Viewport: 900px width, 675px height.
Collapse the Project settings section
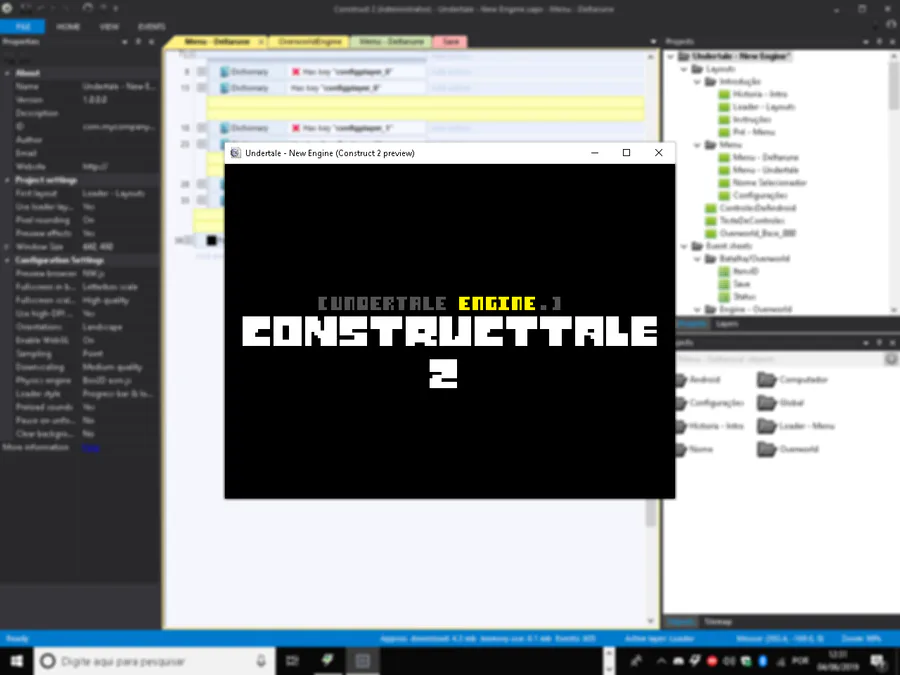[7, 180]
